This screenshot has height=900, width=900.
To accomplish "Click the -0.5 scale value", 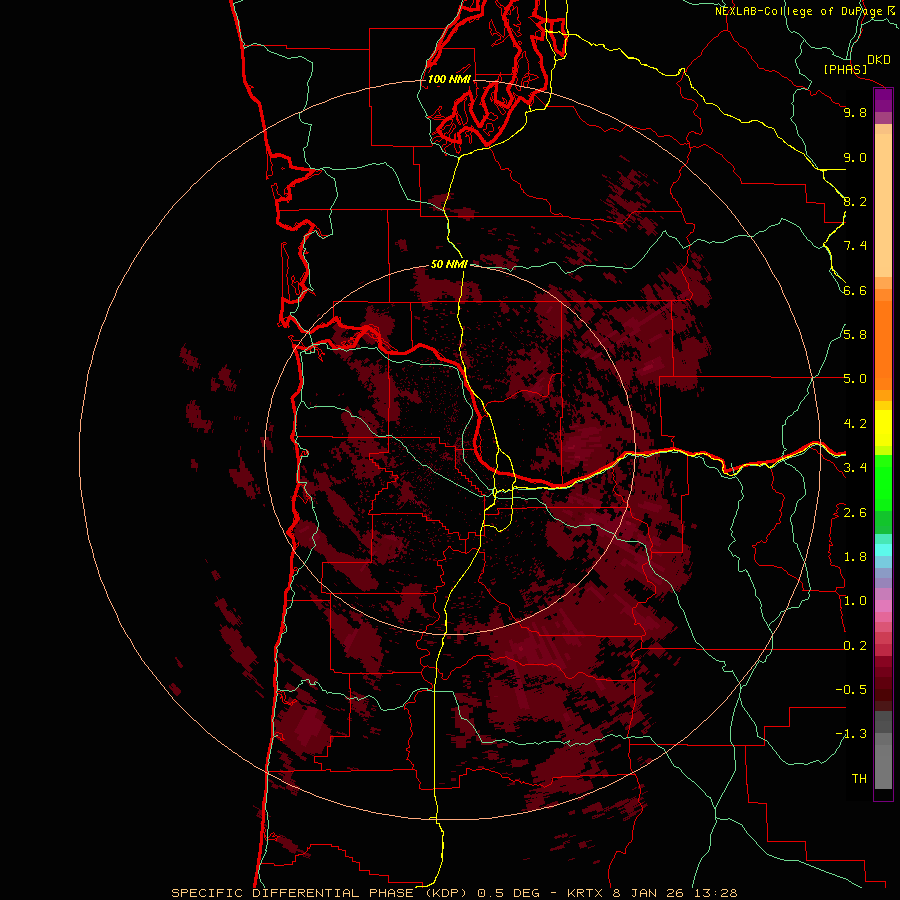I will [x=851, y=690].
